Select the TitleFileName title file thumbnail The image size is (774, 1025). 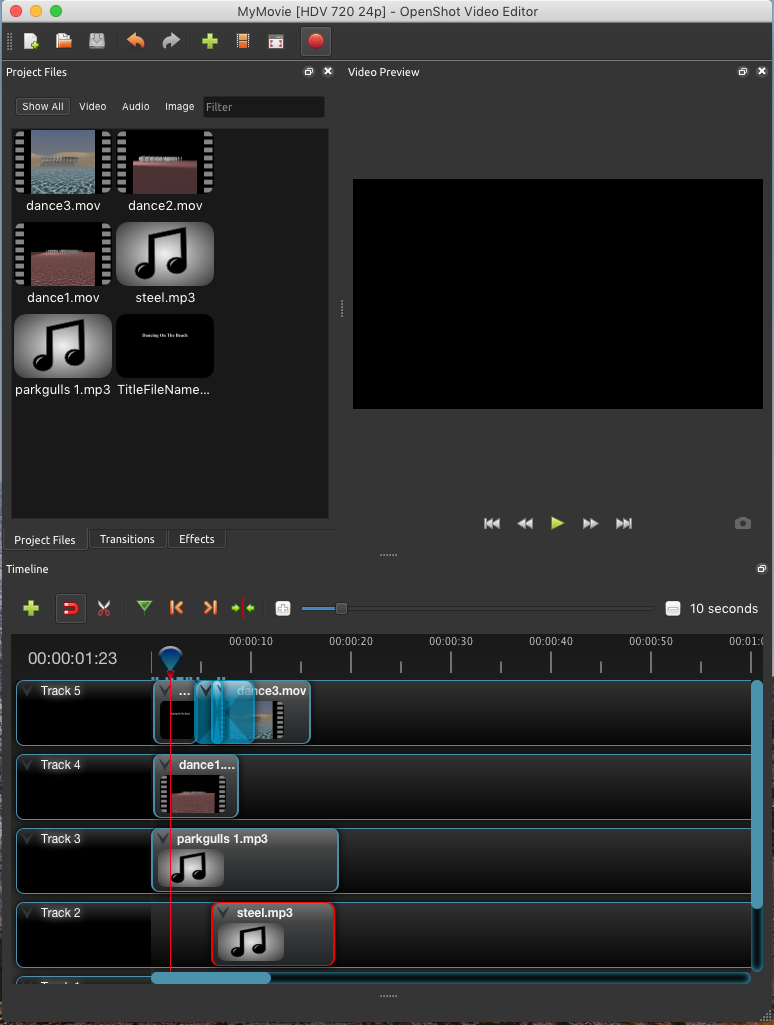[x=165, y=346]
